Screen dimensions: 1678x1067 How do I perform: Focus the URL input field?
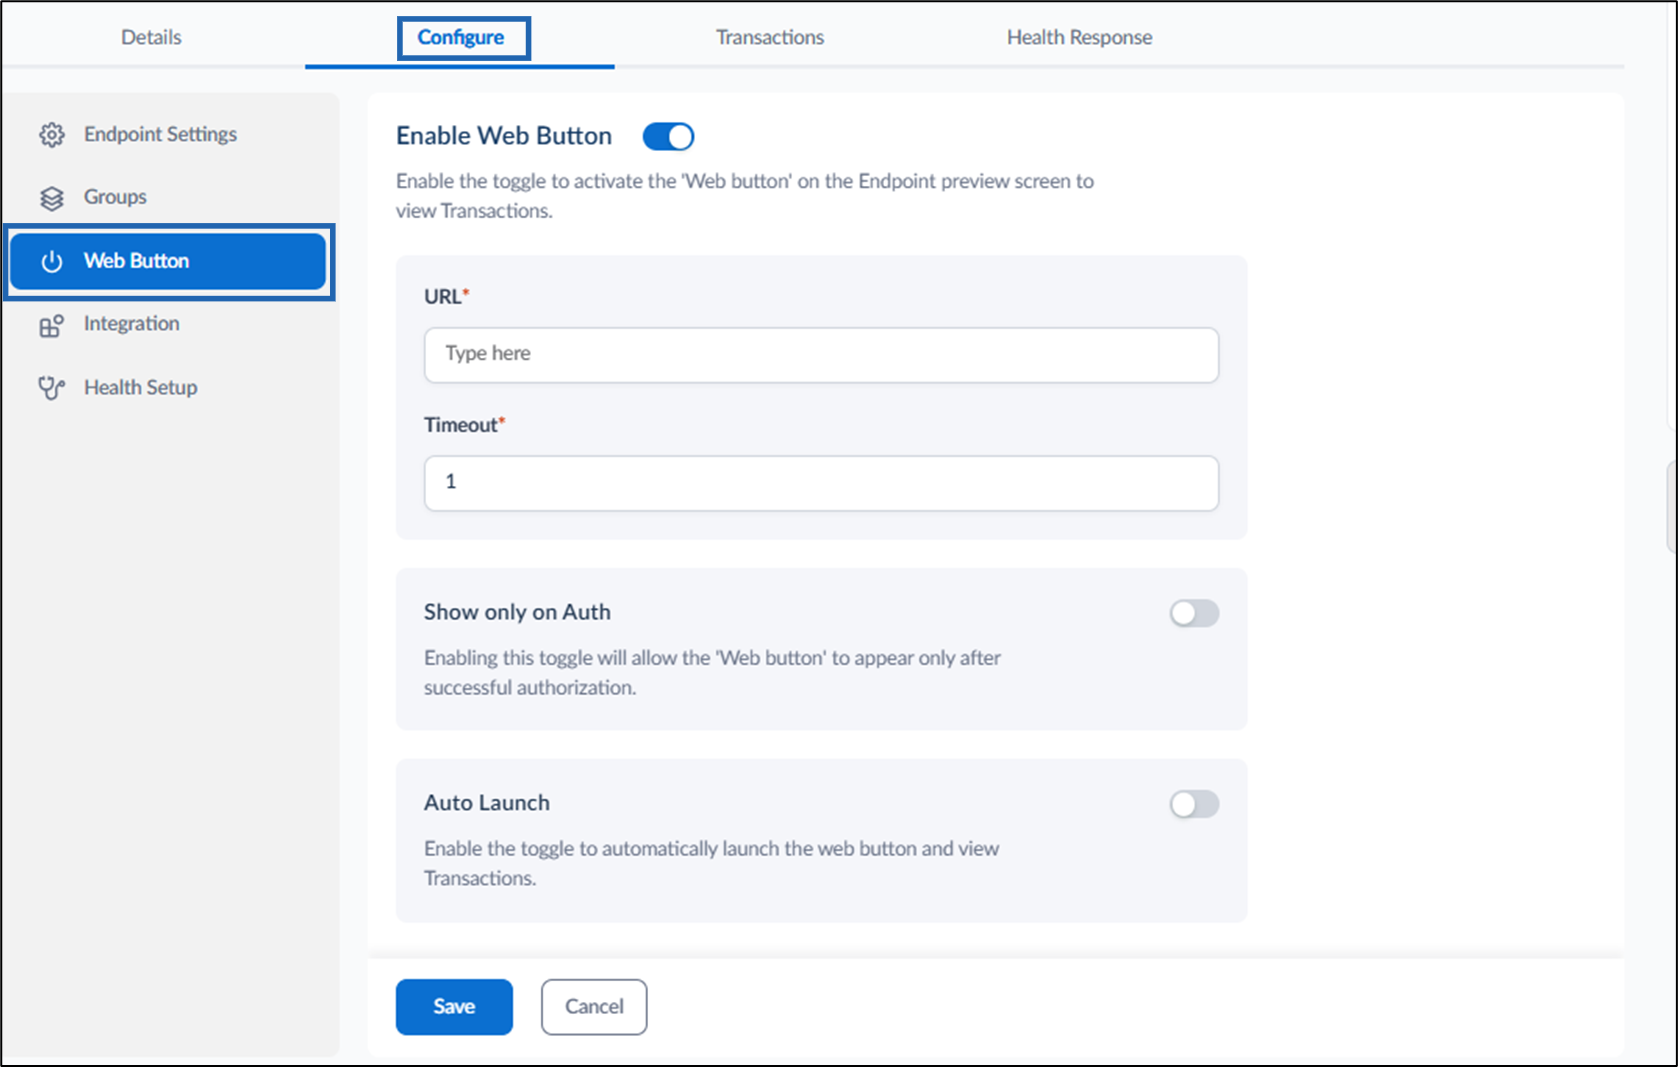point(821,354)
